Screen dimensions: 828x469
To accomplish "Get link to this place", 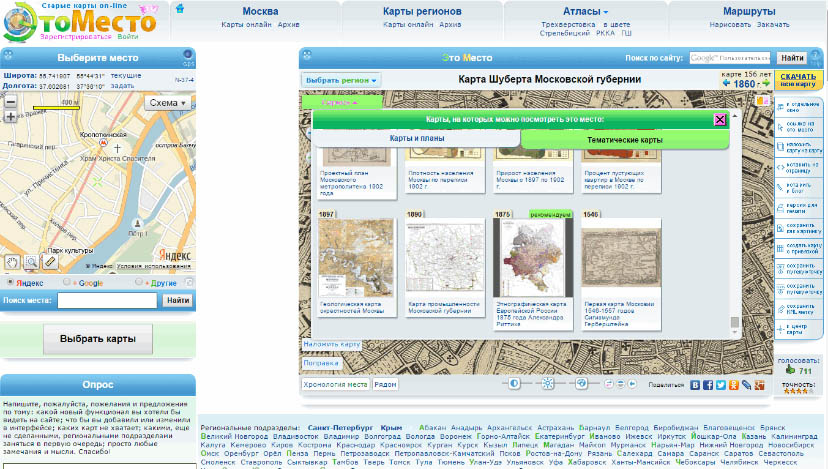I will click(x=798, y=127).
